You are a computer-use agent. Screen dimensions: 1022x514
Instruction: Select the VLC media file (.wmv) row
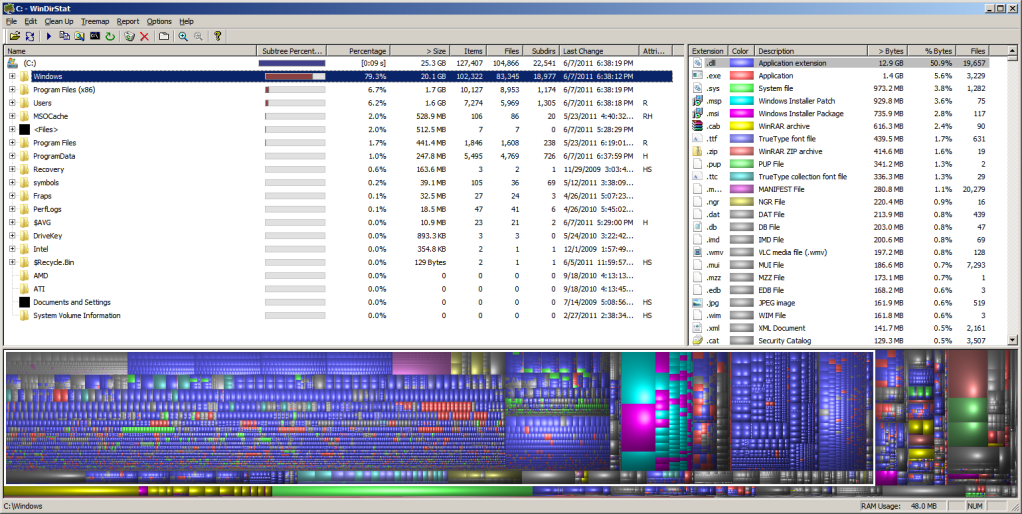(840, 253)
